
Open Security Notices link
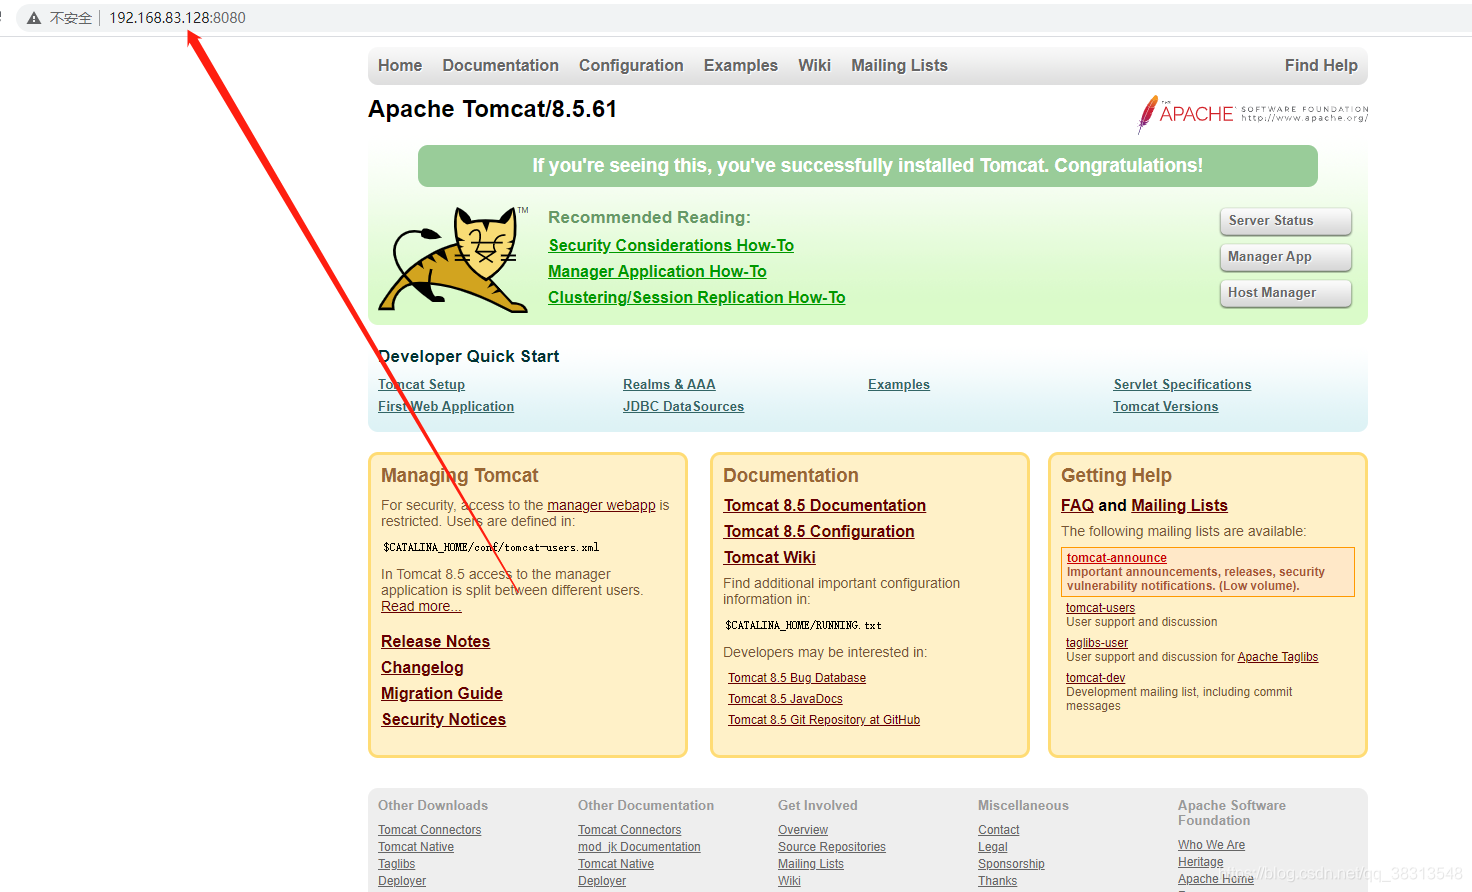[443, 720]
